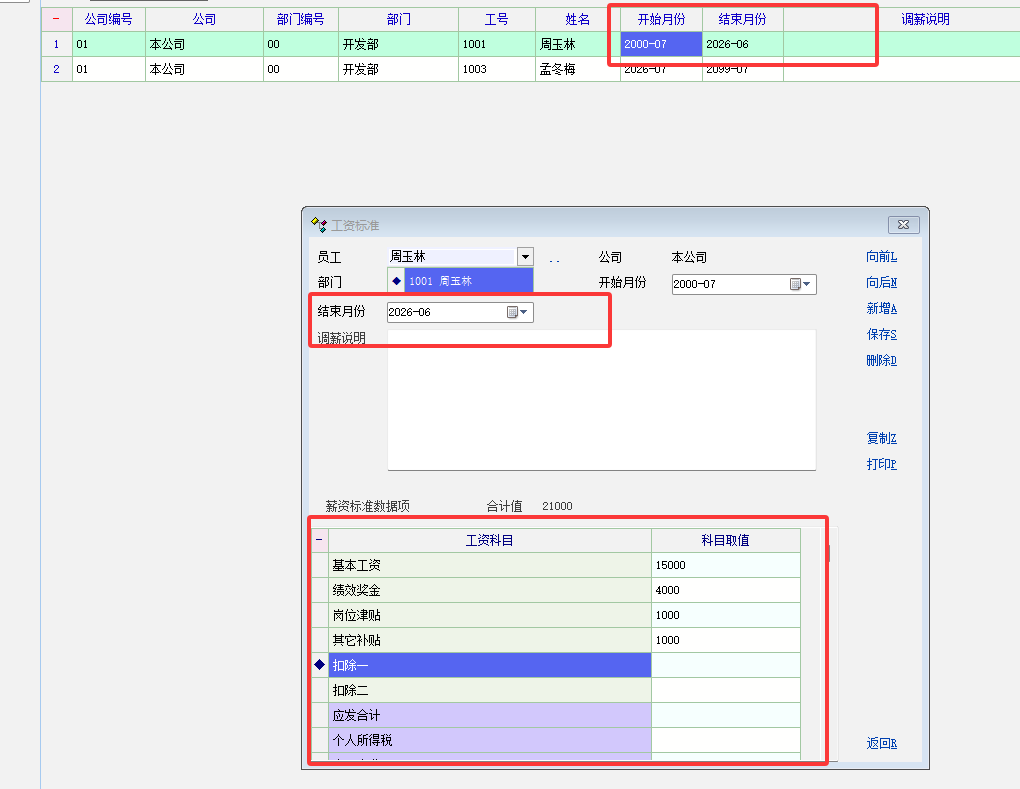The height and width of the screenshot is (789, 1020).
Task: Close the 工资标准 dialog
Action: click(904, 224)
